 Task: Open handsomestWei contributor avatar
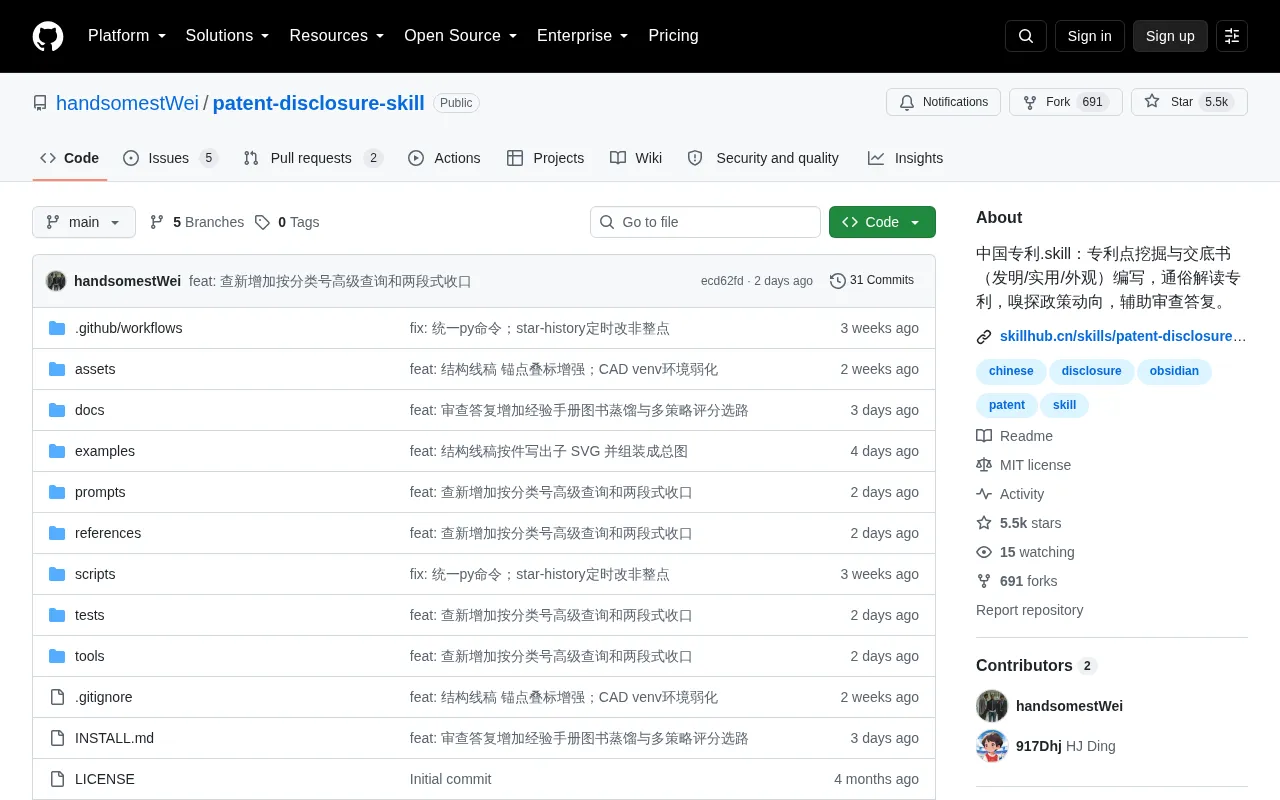992,706
